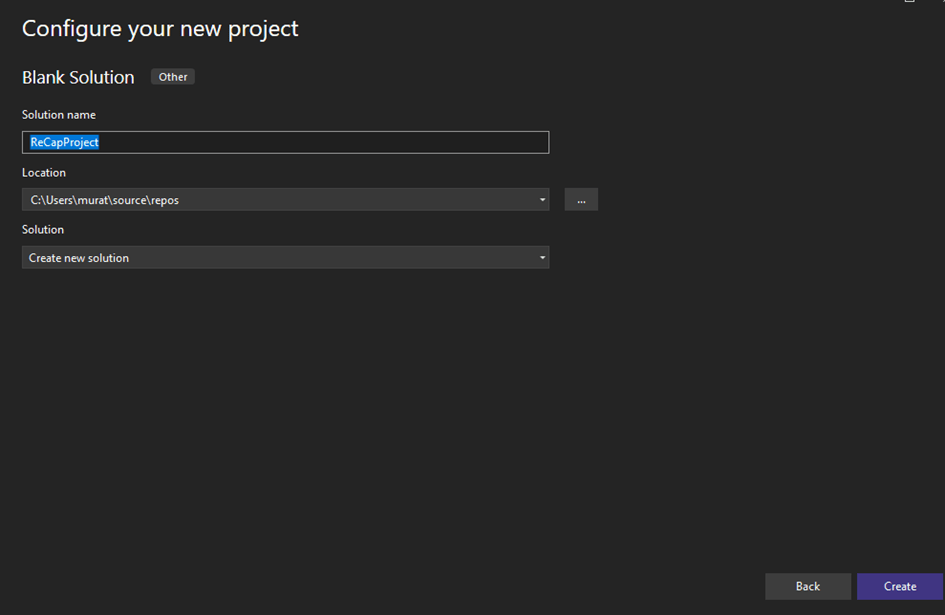The height and width of the screenshot is (615, 945).
Task: Select the Other tag badge
Action: pyautogui.click(x=173, y=77)
